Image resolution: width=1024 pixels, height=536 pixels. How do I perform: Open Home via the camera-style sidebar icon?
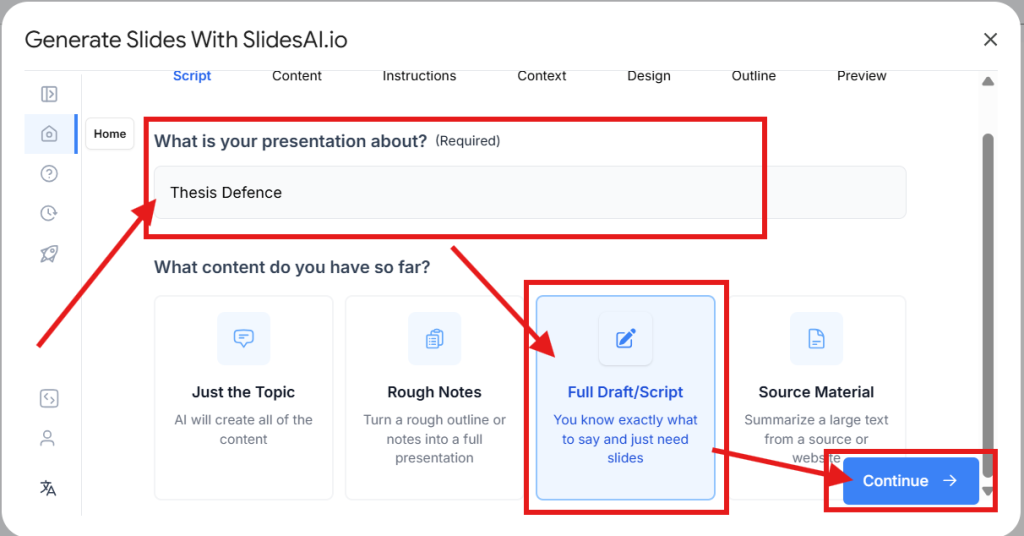(x=48, y=134)
